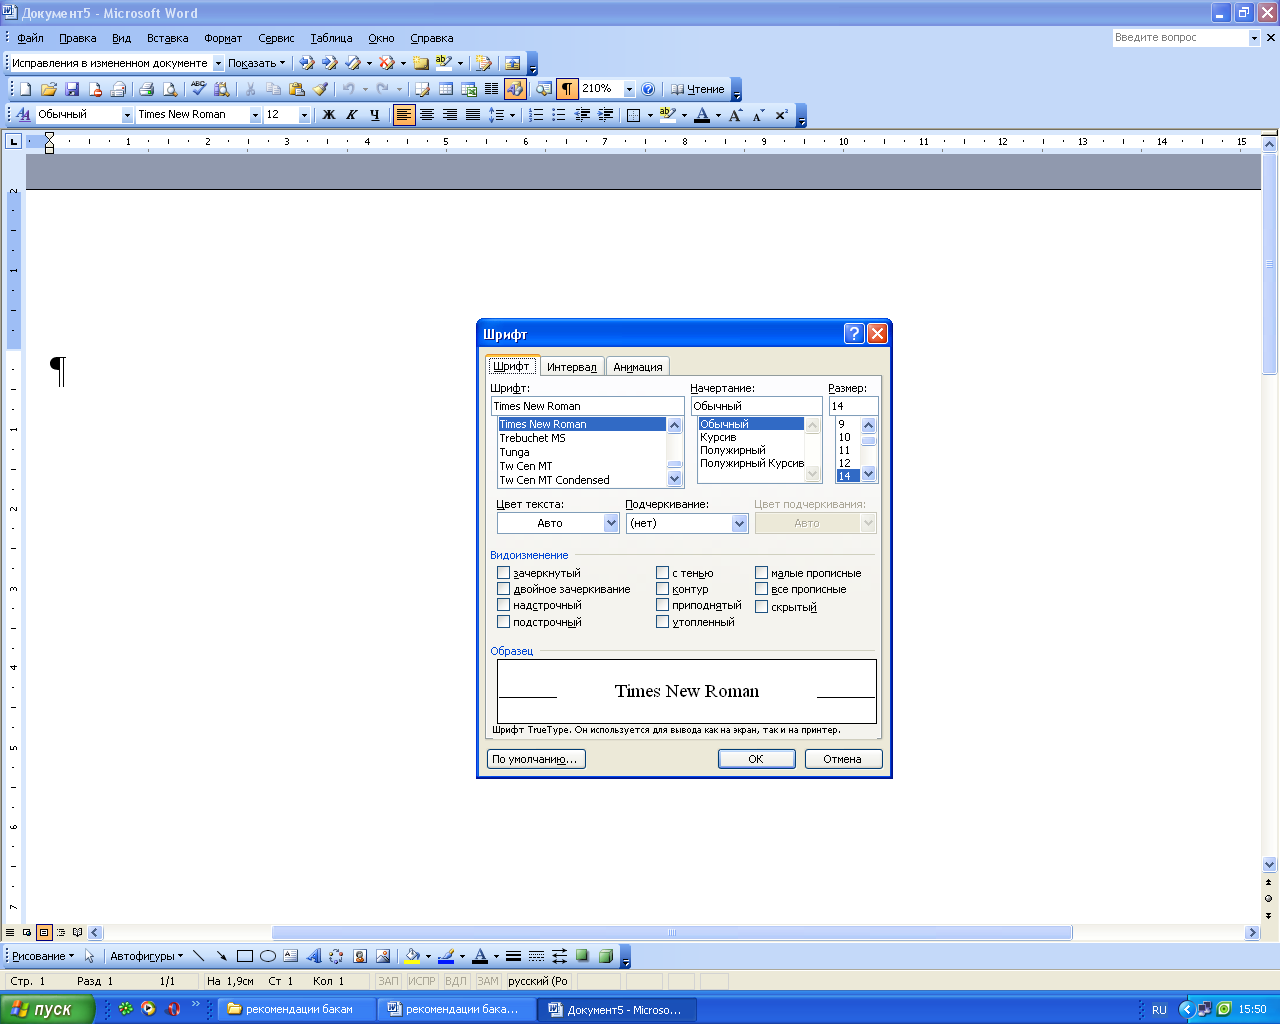
Task: Open the Вставка menu
Action: point(167,38)
